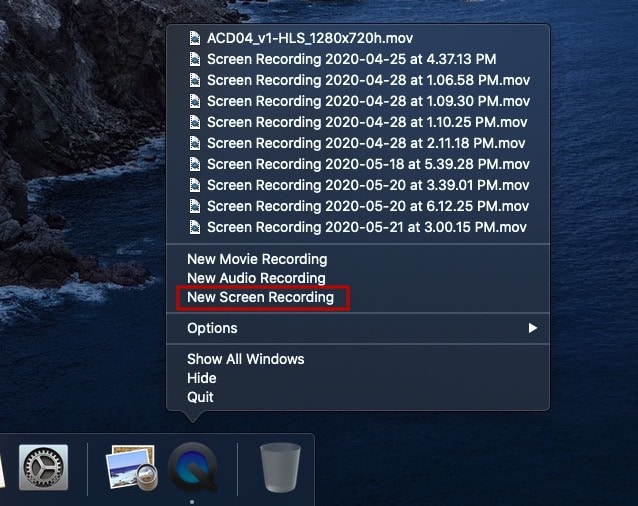
Task: Launch Preview app from the Dock
Action: (131, 467)
